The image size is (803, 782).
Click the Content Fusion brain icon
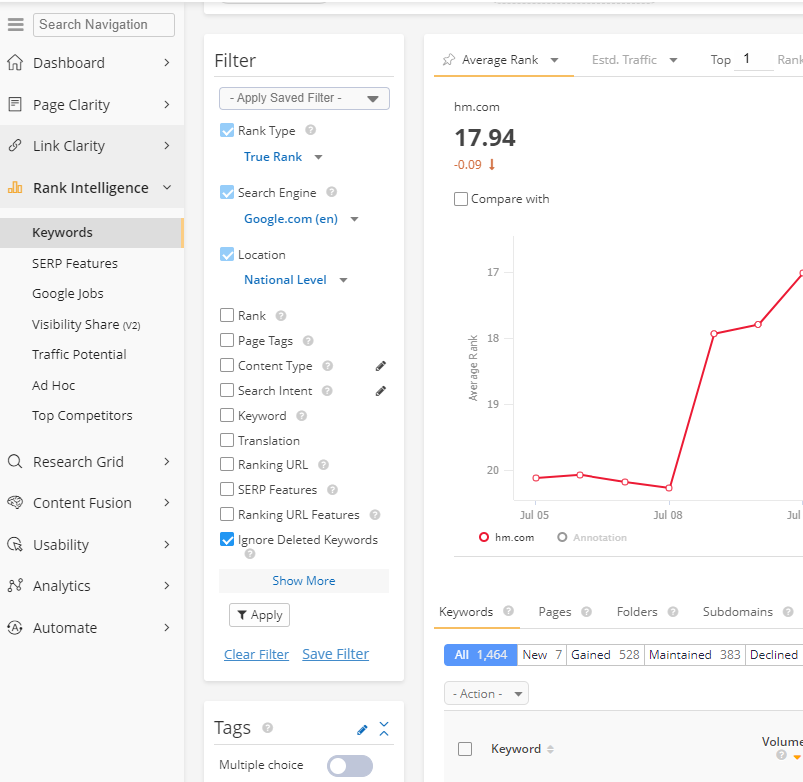pyautogui.click(x=15, y=503)
